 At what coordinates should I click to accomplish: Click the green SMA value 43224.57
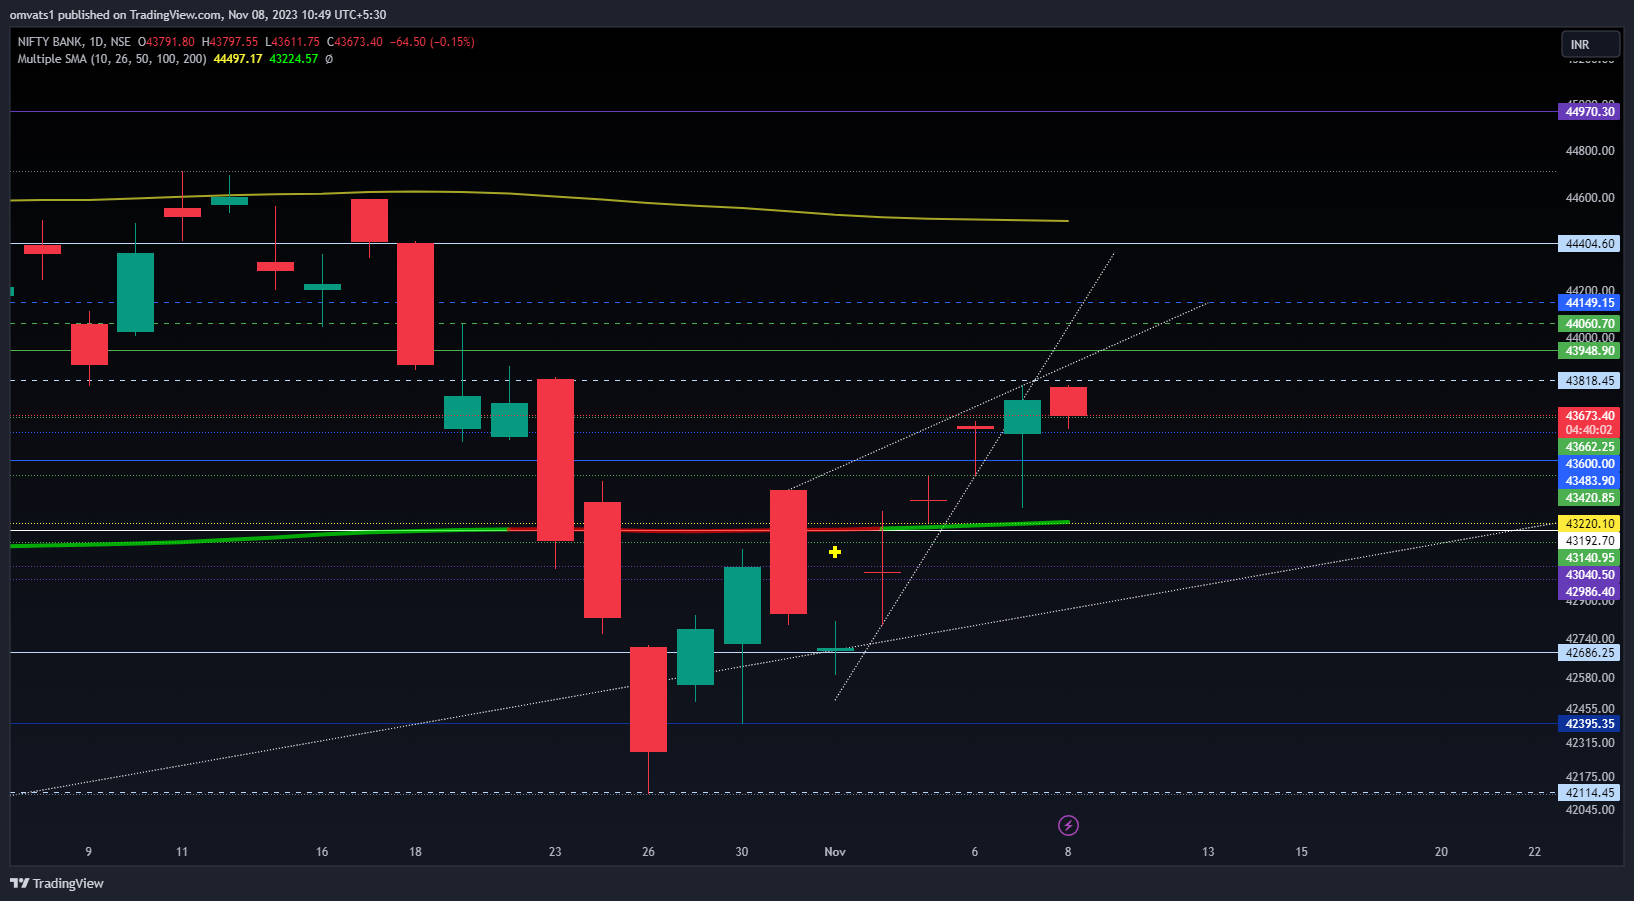(294, 59)
